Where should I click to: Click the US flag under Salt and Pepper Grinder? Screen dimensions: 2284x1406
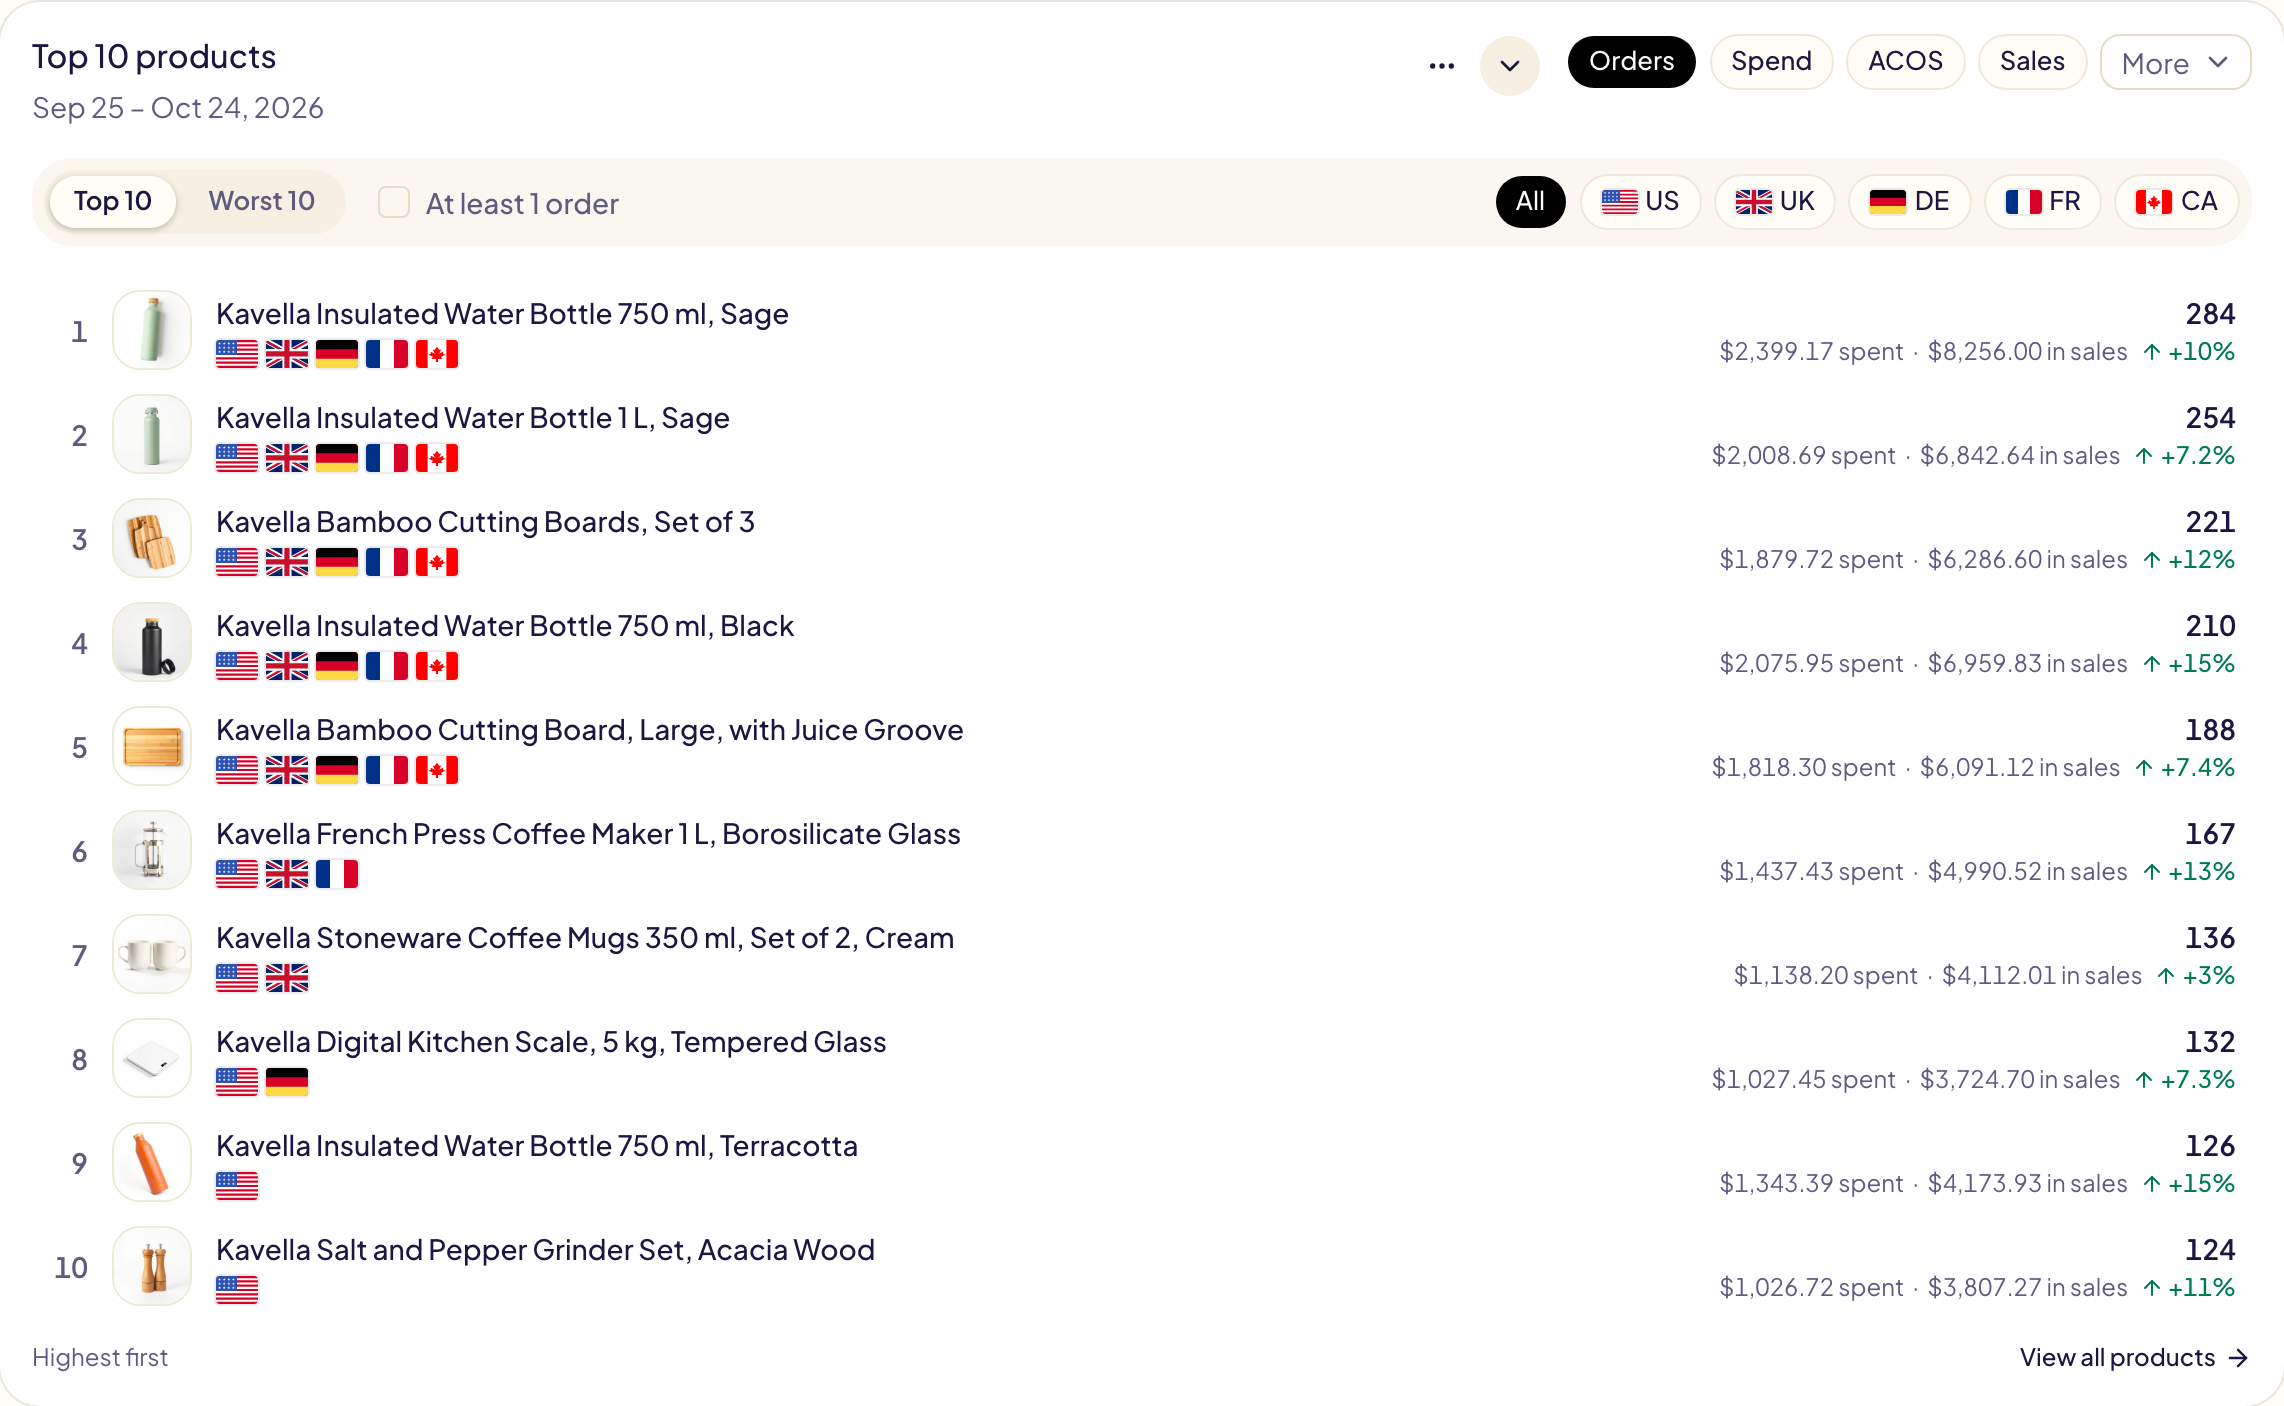tap(237, 1290)
